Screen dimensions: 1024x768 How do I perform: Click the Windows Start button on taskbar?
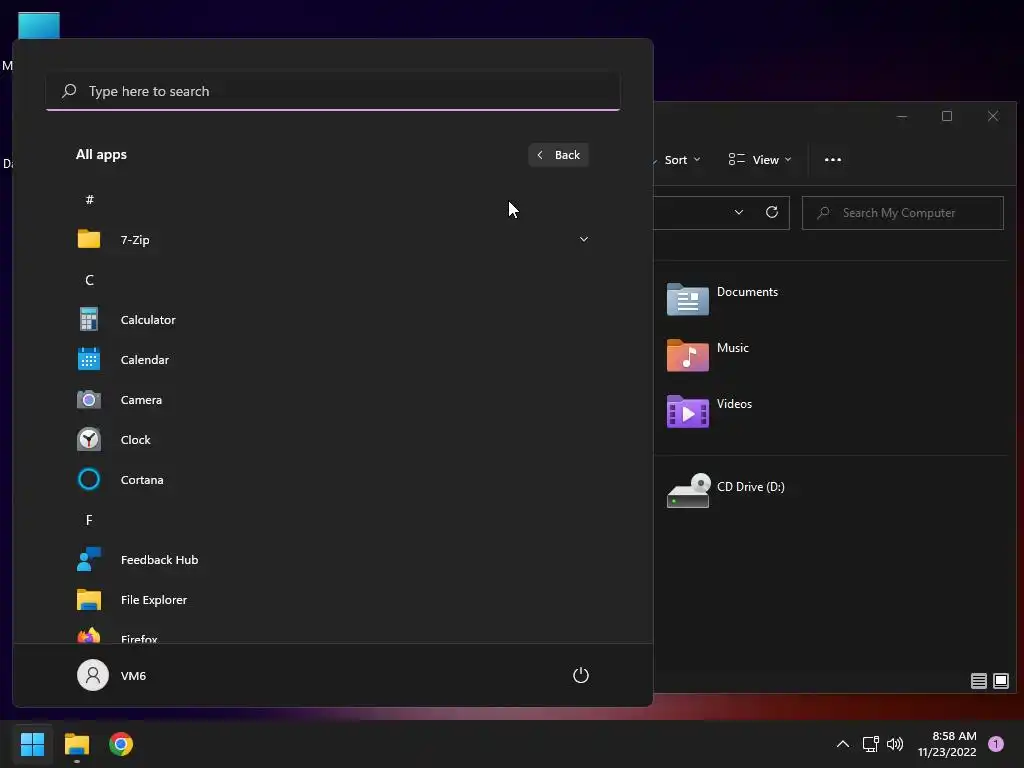(32, 744)
